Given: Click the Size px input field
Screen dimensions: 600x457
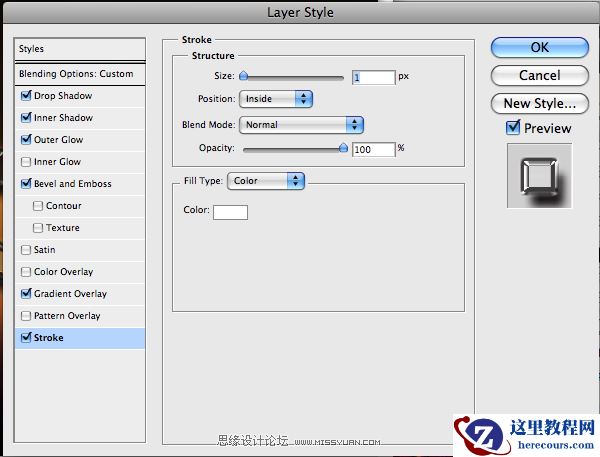Looking at the screenshot, I should point(373,77).
